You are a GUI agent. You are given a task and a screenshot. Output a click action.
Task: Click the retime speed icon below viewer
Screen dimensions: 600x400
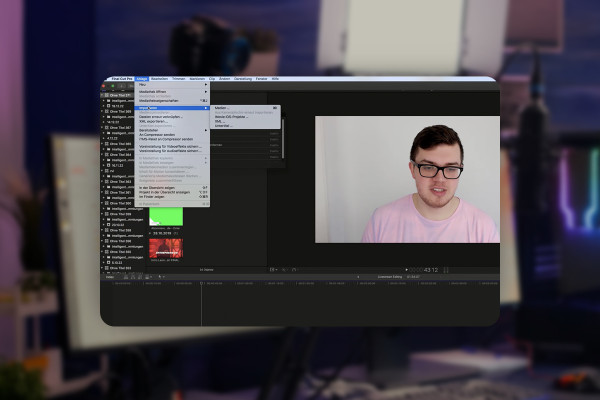pos(294,270)
